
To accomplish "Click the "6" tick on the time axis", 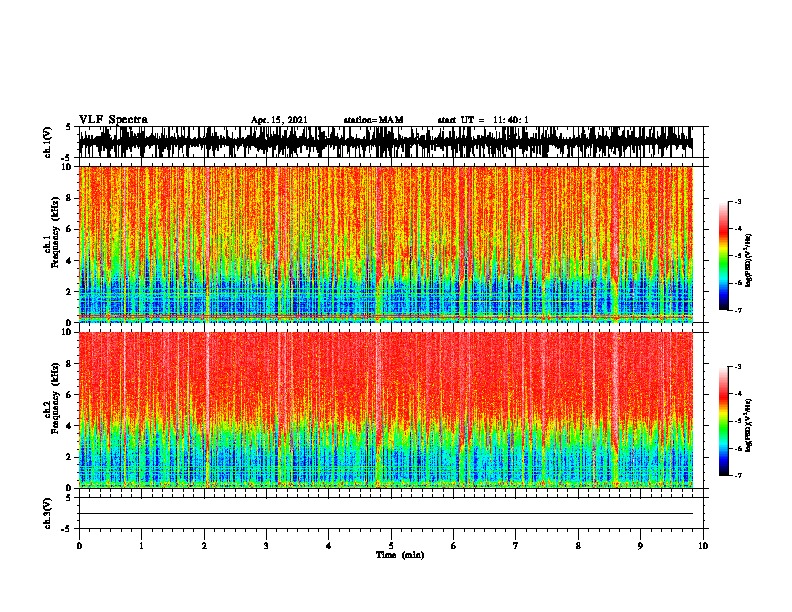I will [x=454, y=546].
